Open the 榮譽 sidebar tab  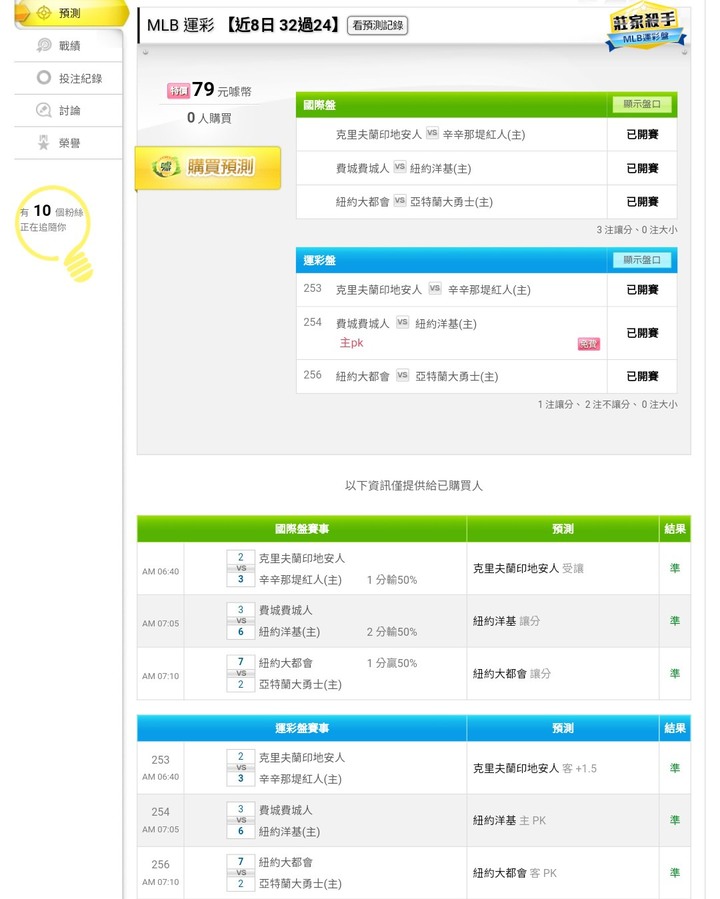point(69,143)
